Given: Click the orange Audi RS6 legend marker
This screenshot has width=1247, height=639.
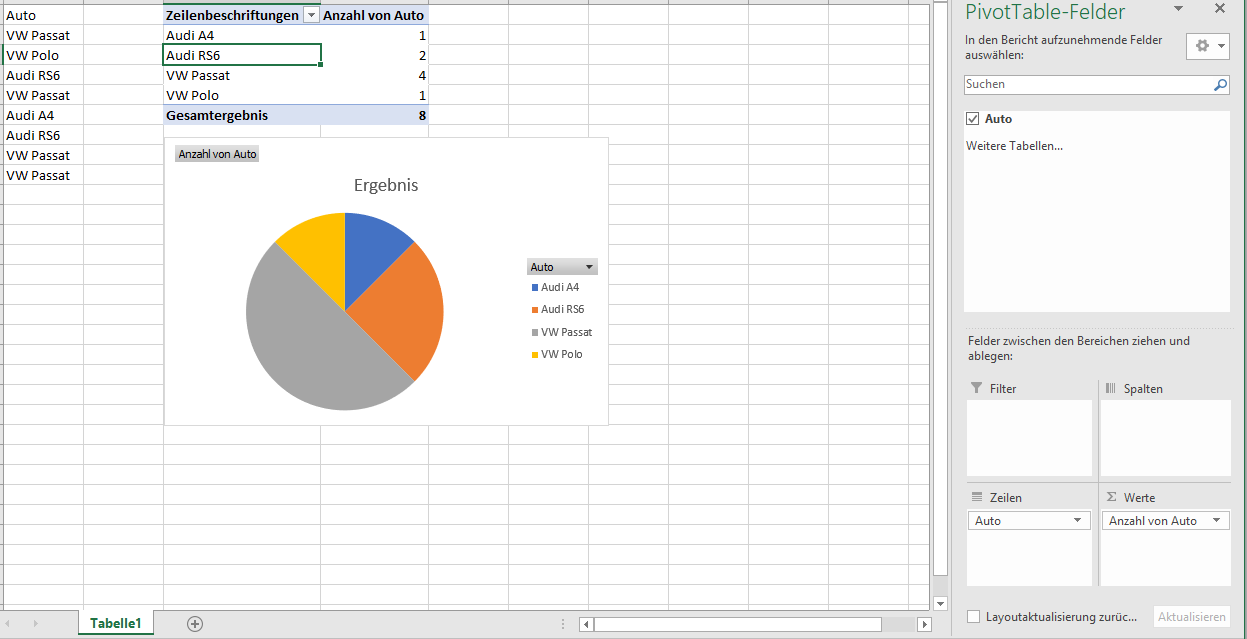Looking at the screenshot, I should click(535, 310).
